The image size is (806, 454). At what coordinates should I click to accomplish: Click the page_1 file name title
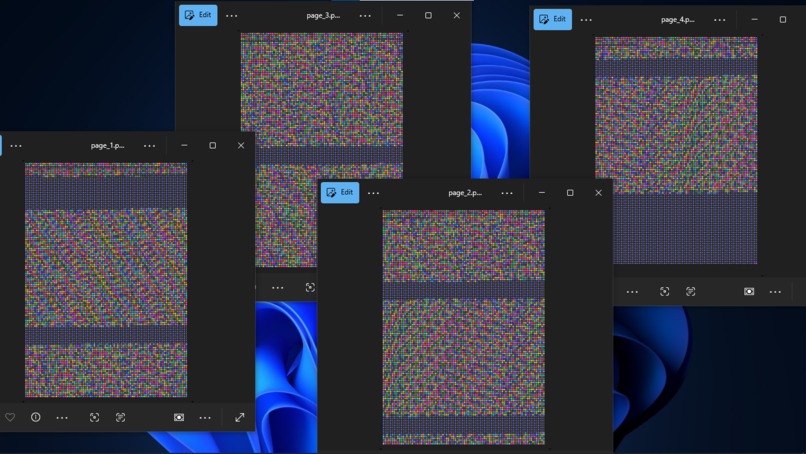[x=107, y=146]
